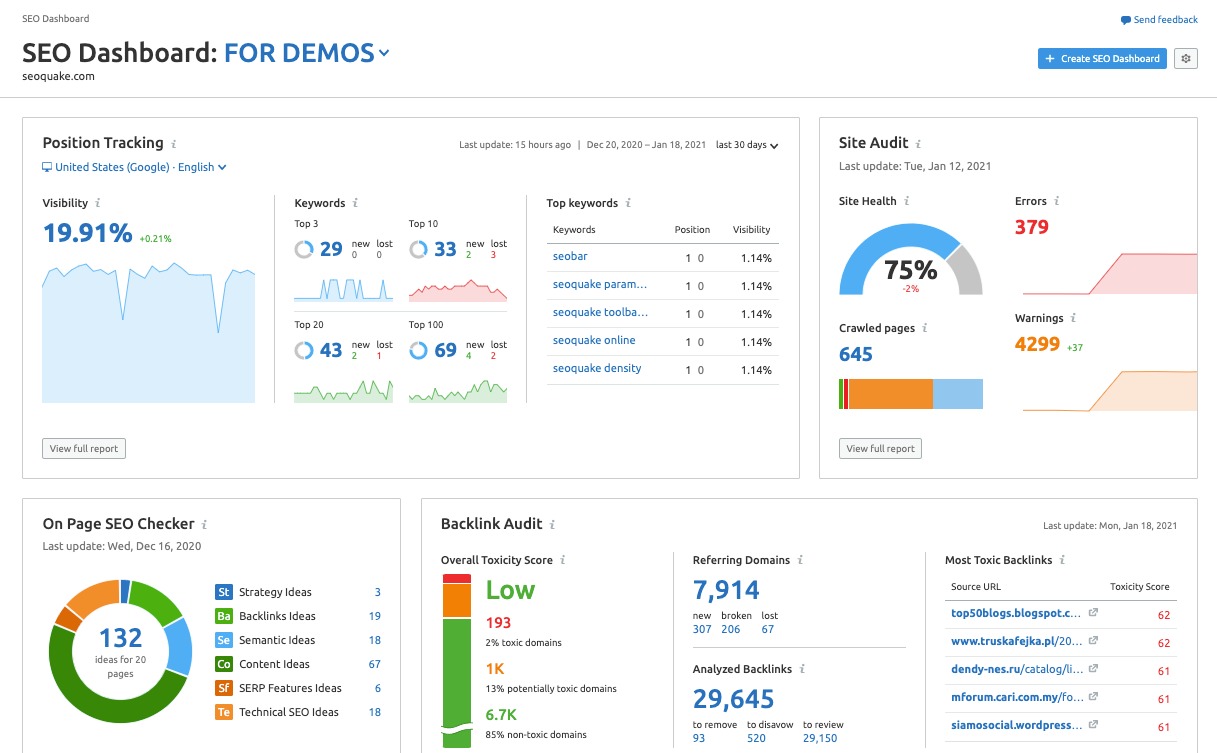Click the Create SEO Dashboard button
The image size is (1217, 753).
point(1102,59)
